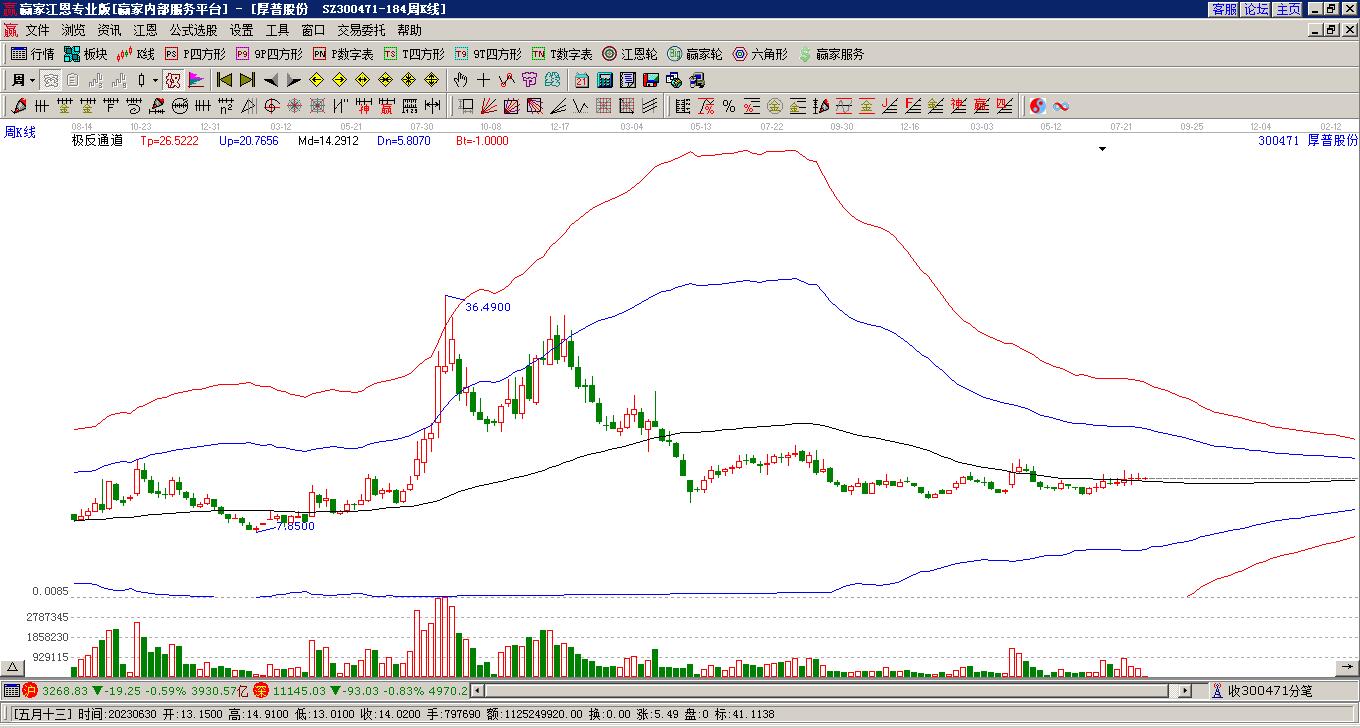Screen dimensions: 1360x728
Task: Go to the 主页 homepage
Action: click(x=1289, y=9)
